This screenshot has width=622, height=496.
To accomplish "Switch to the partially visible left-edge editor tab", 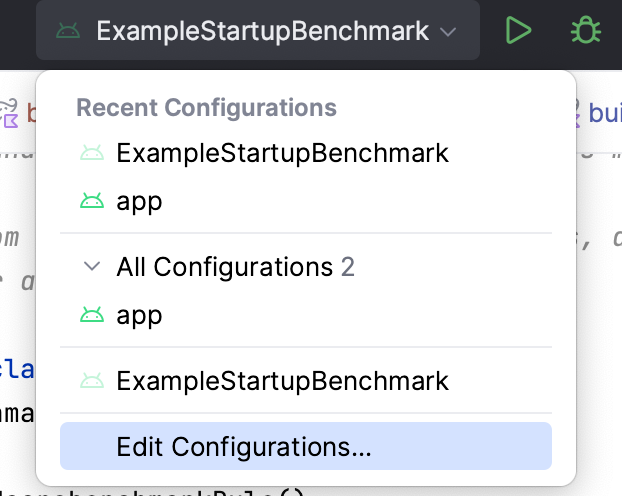I will coord(18,114).
